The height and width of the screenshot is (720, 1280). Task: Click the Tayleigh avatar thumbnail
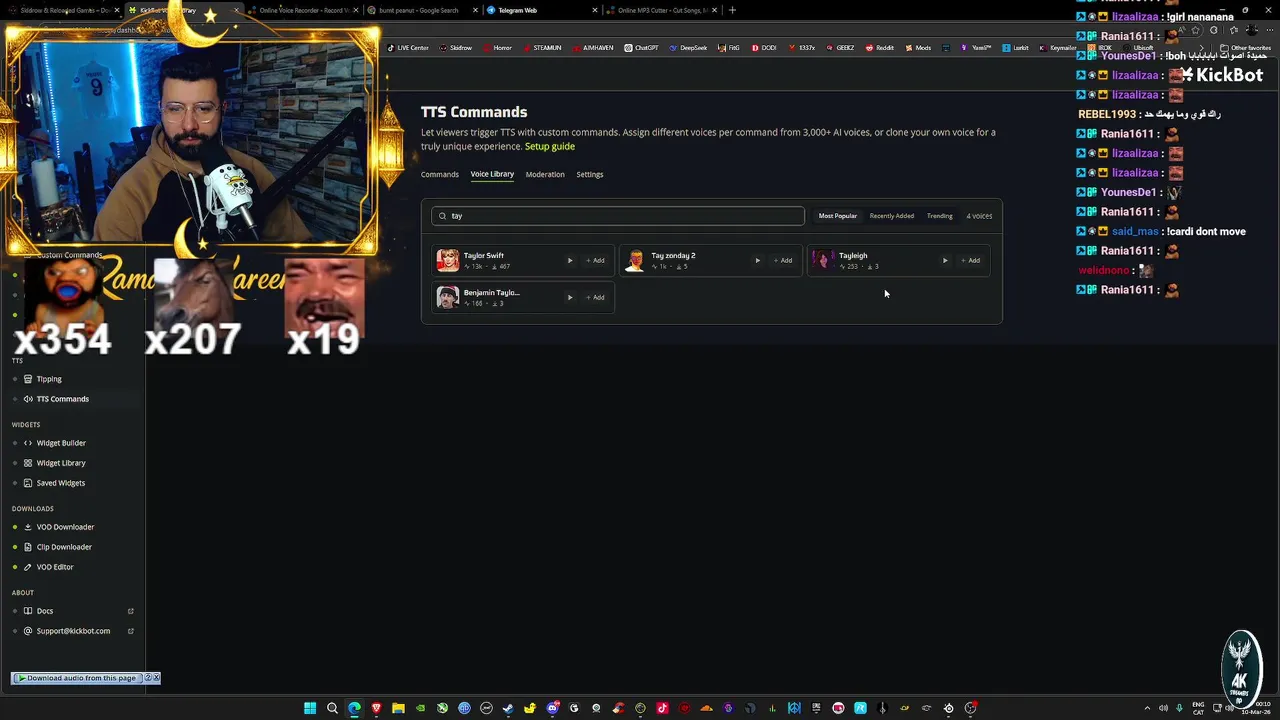click(822, 260)
